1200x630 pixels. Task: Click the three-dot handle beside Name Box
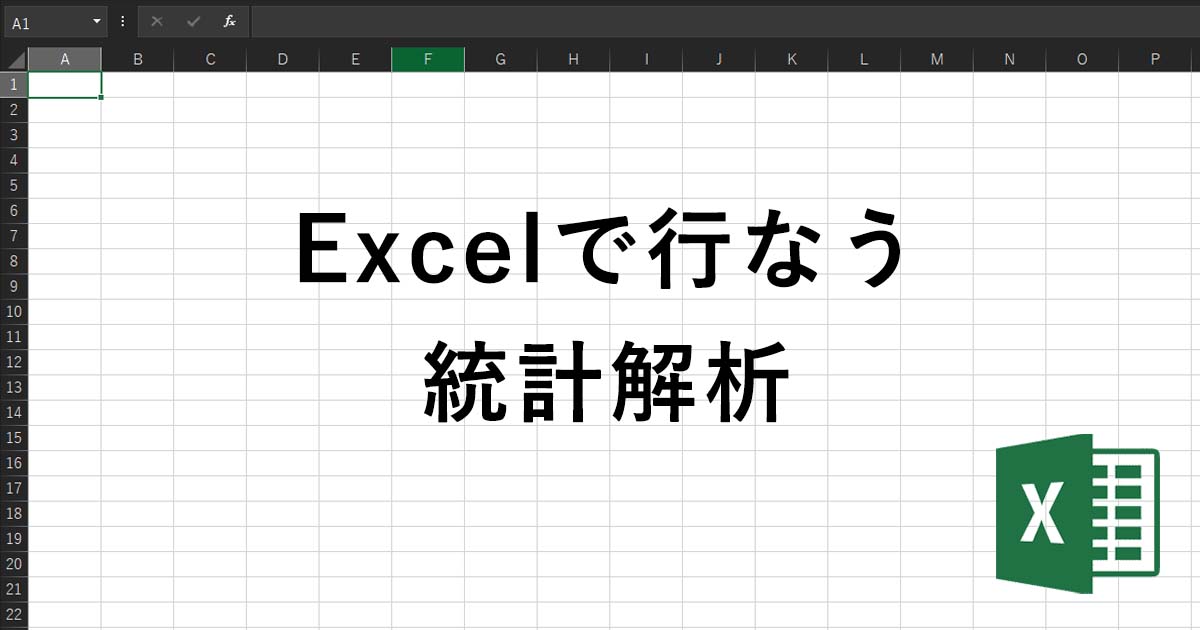[122, 21]
